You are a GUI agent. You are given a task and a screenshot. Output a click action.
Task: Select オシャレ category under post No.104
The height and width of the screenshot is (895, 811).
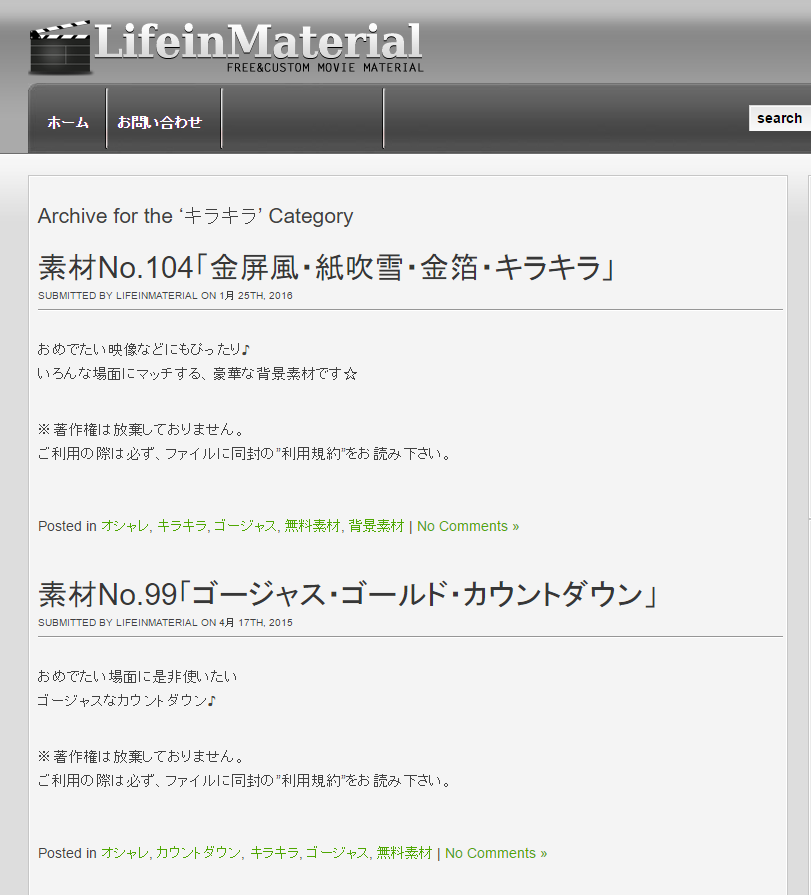(x=124, y=526)
